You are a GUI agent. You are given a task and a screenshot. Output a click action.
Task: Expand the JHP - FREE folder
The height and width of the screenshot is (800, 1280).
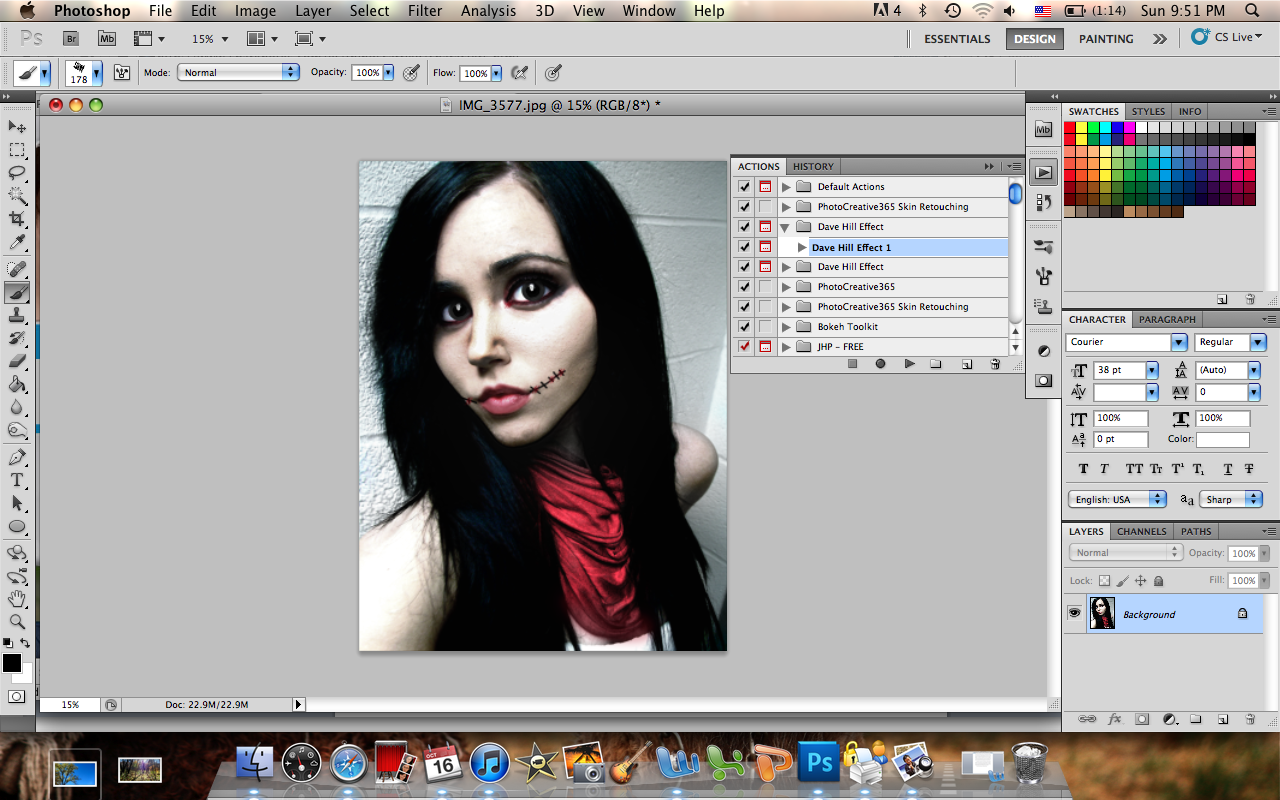786,347
